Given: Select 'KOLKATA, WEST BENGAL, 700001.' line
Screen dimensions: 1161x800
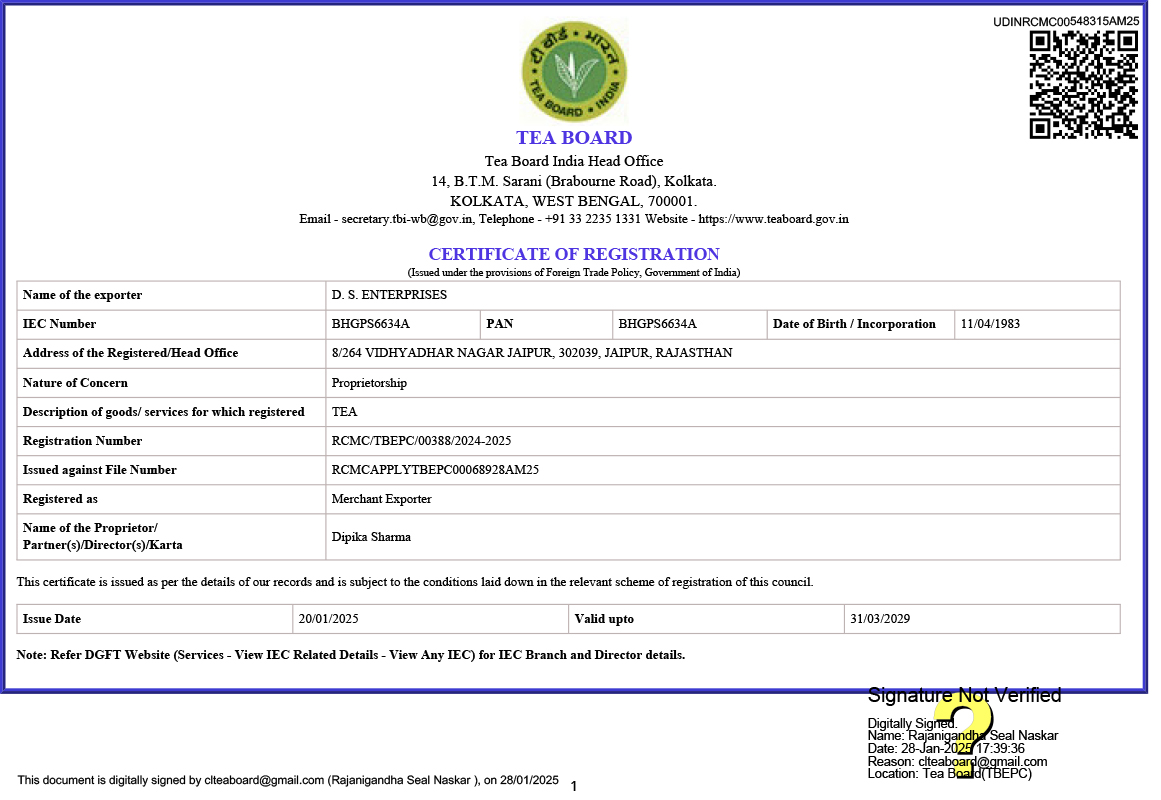Looking at the screenshot, I should point(574,201).
